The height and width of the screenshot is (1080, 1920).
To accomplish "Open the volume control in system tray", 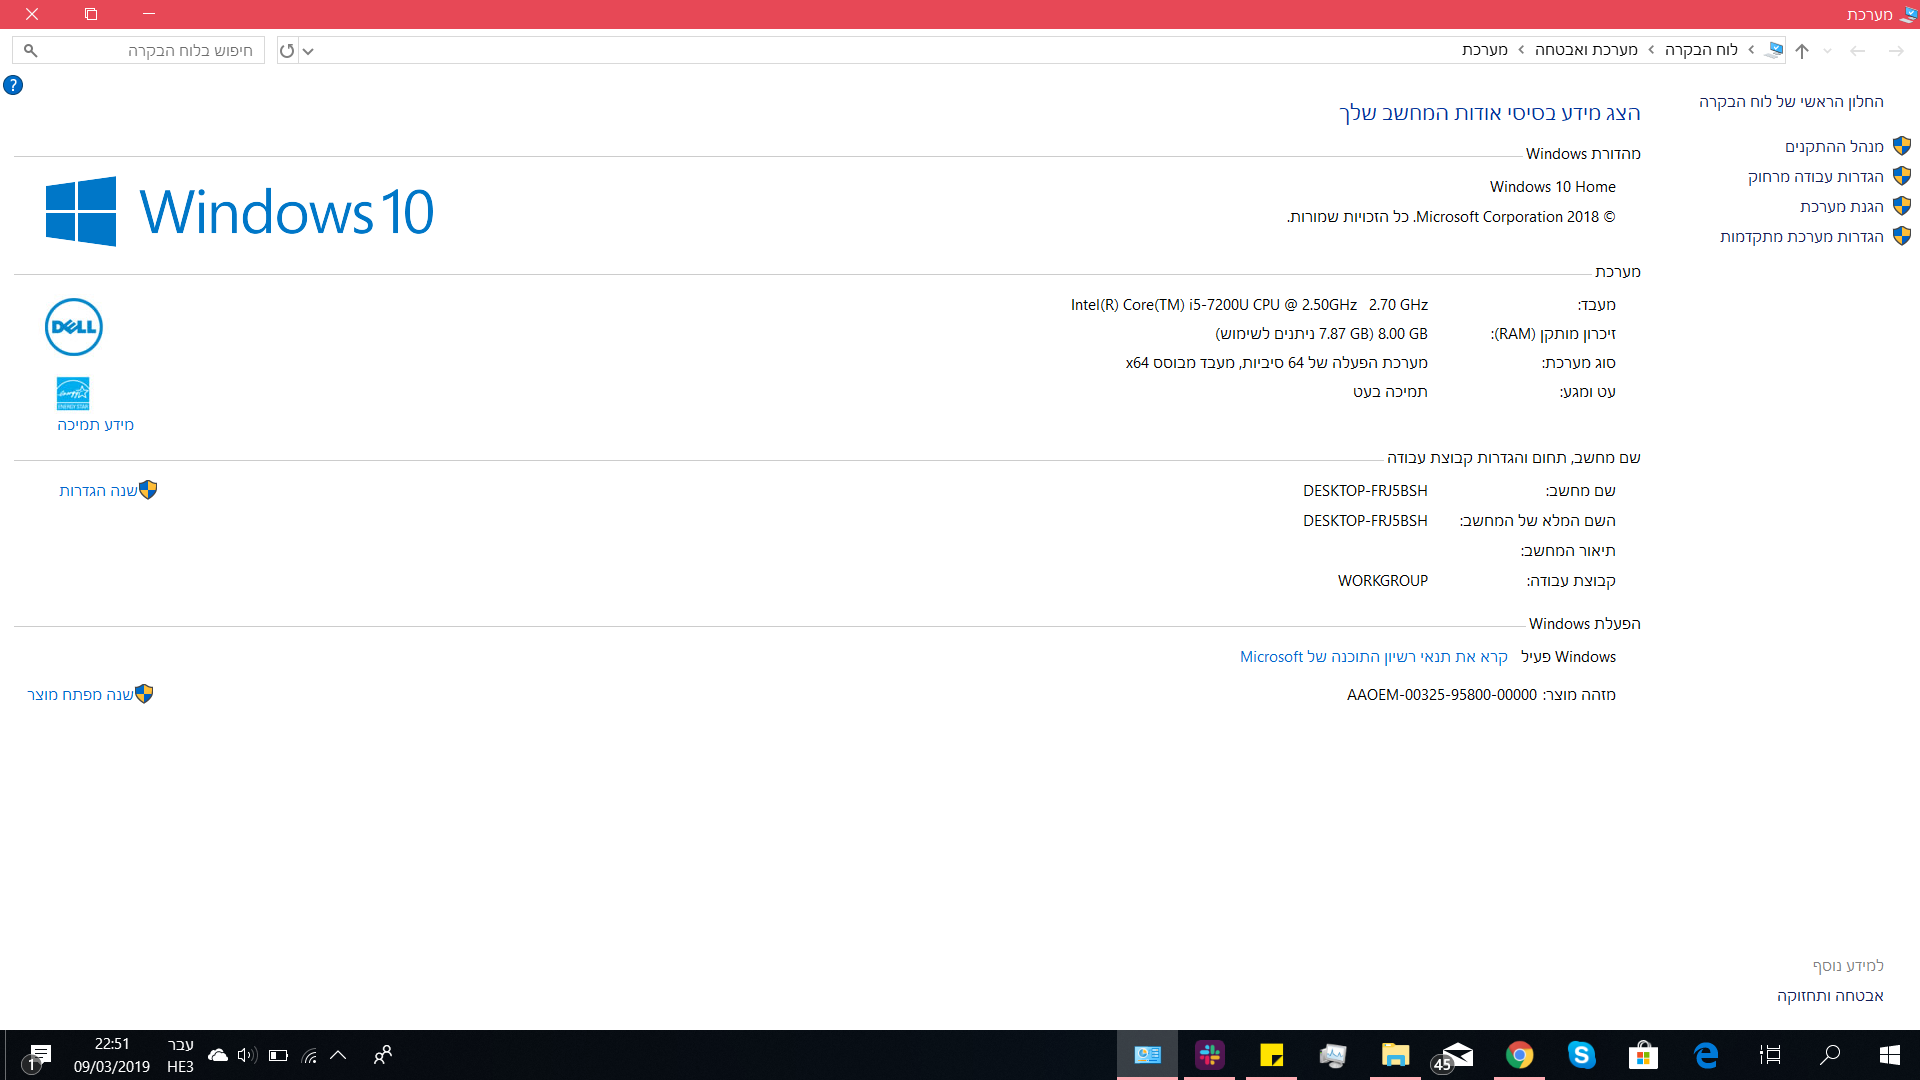I will pyautogui.click(x=246, y=1055).
